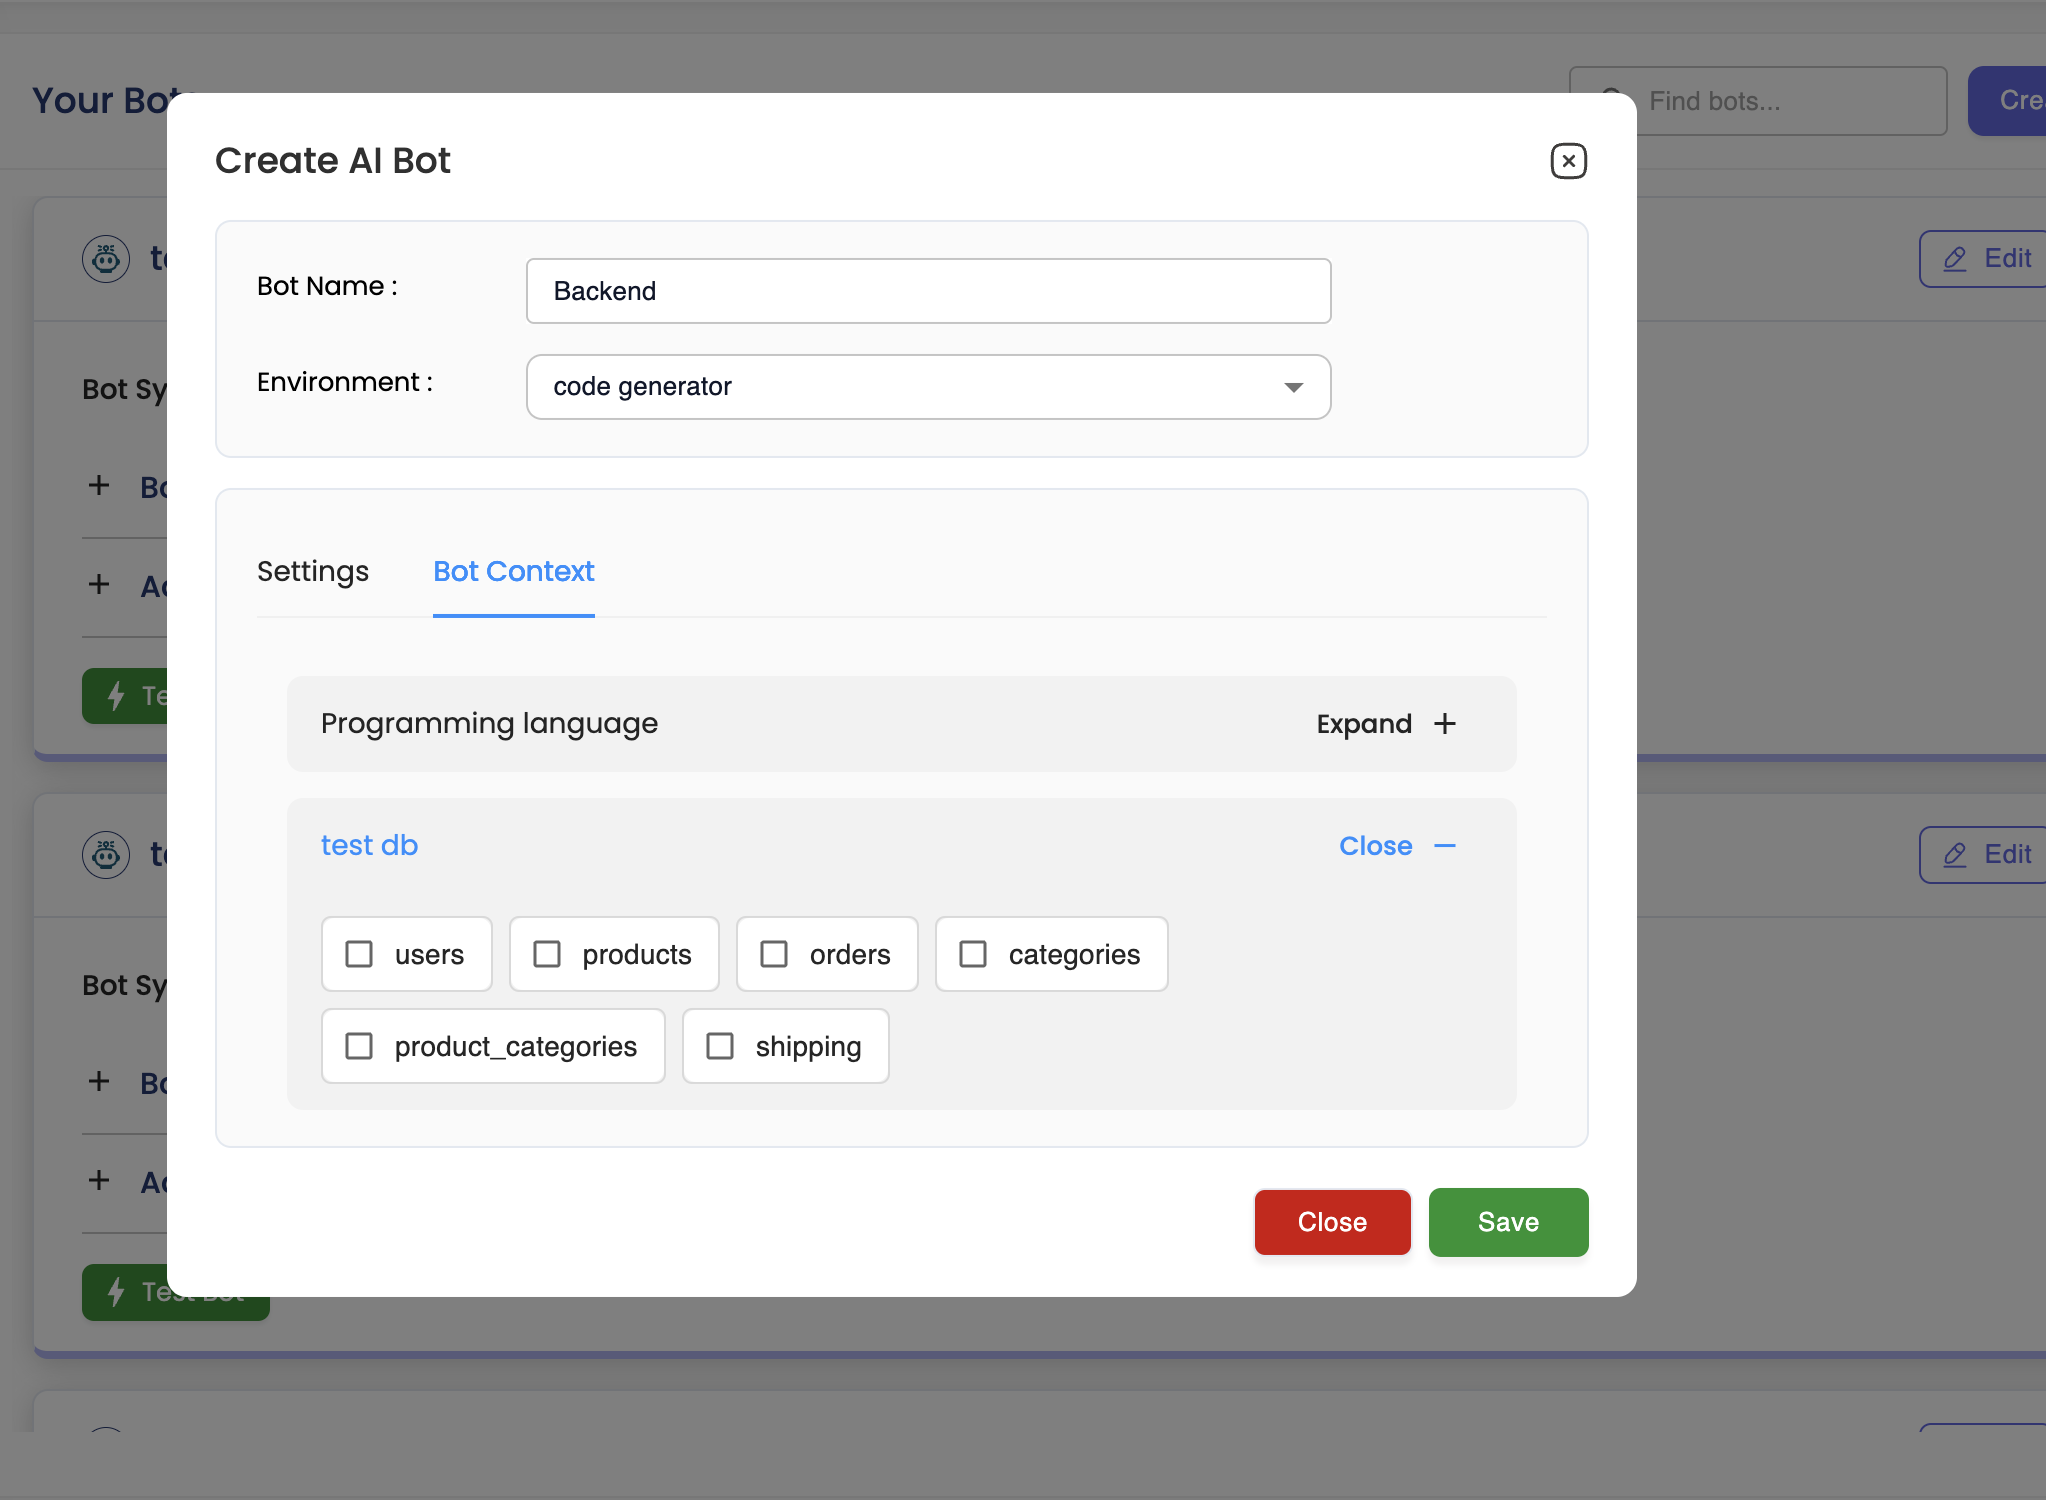Click the X icon to dismiss Create AI Bot
The height and width of the screenshot is (1500, 2046).
pyautogui.click(x=1568, y=161)
